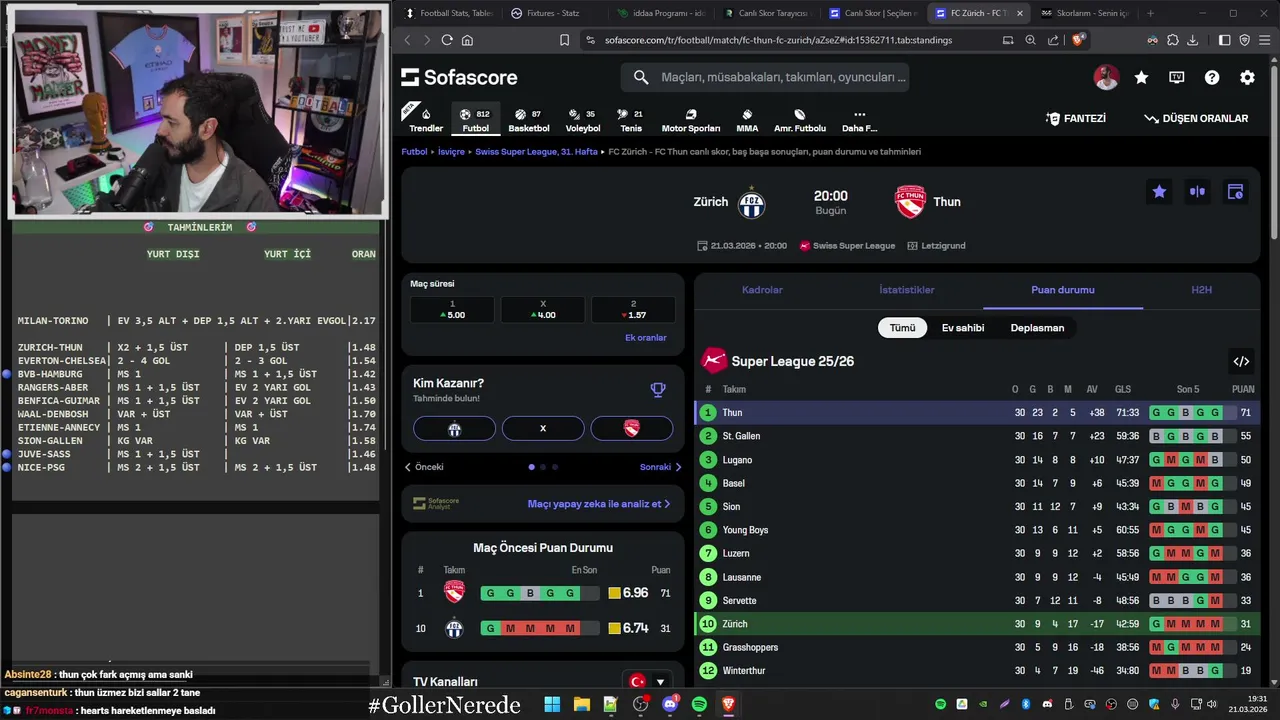Image resolution: width=1280 pixels, height=720 pixels.
Task: Open the Zürich team crest in match header
Action: click(751, 203)
